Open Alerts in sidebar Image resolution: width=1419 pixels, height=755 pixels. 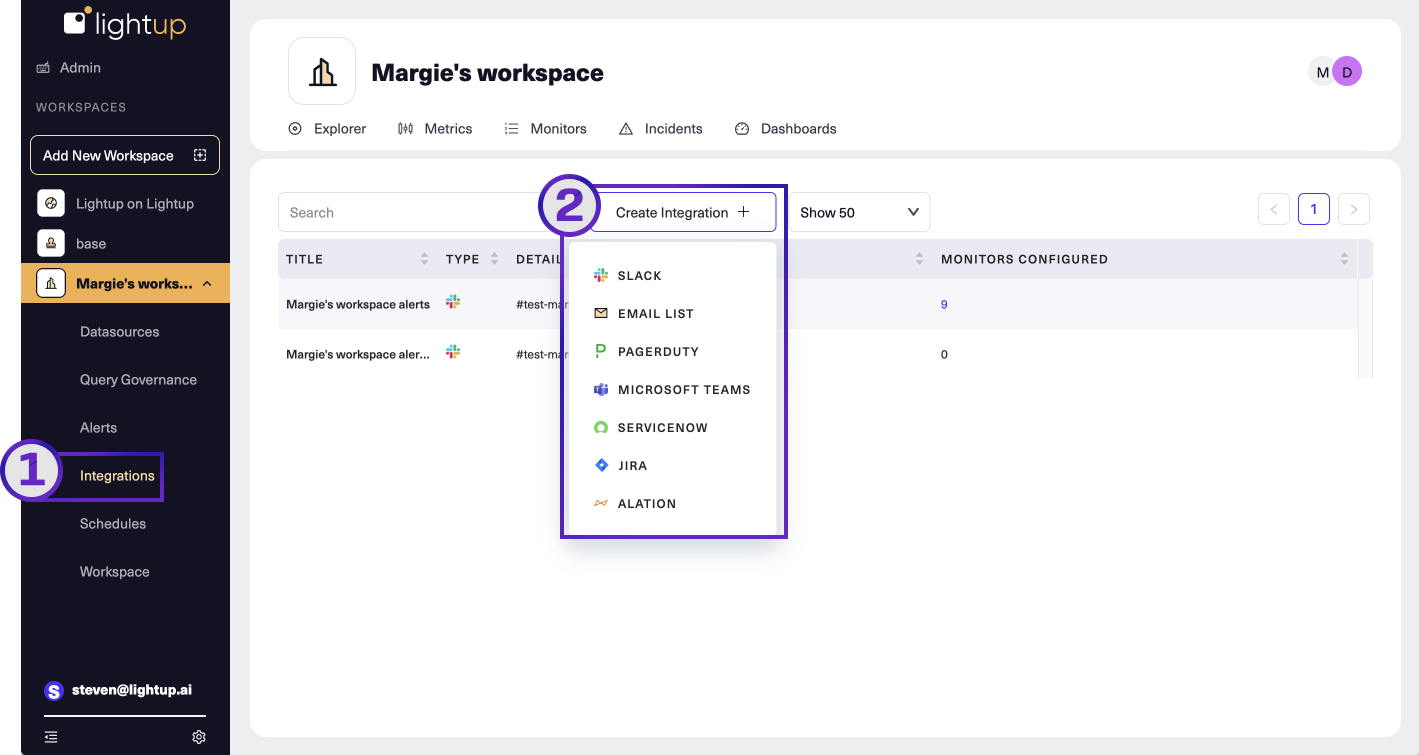[x=98, y=427]
